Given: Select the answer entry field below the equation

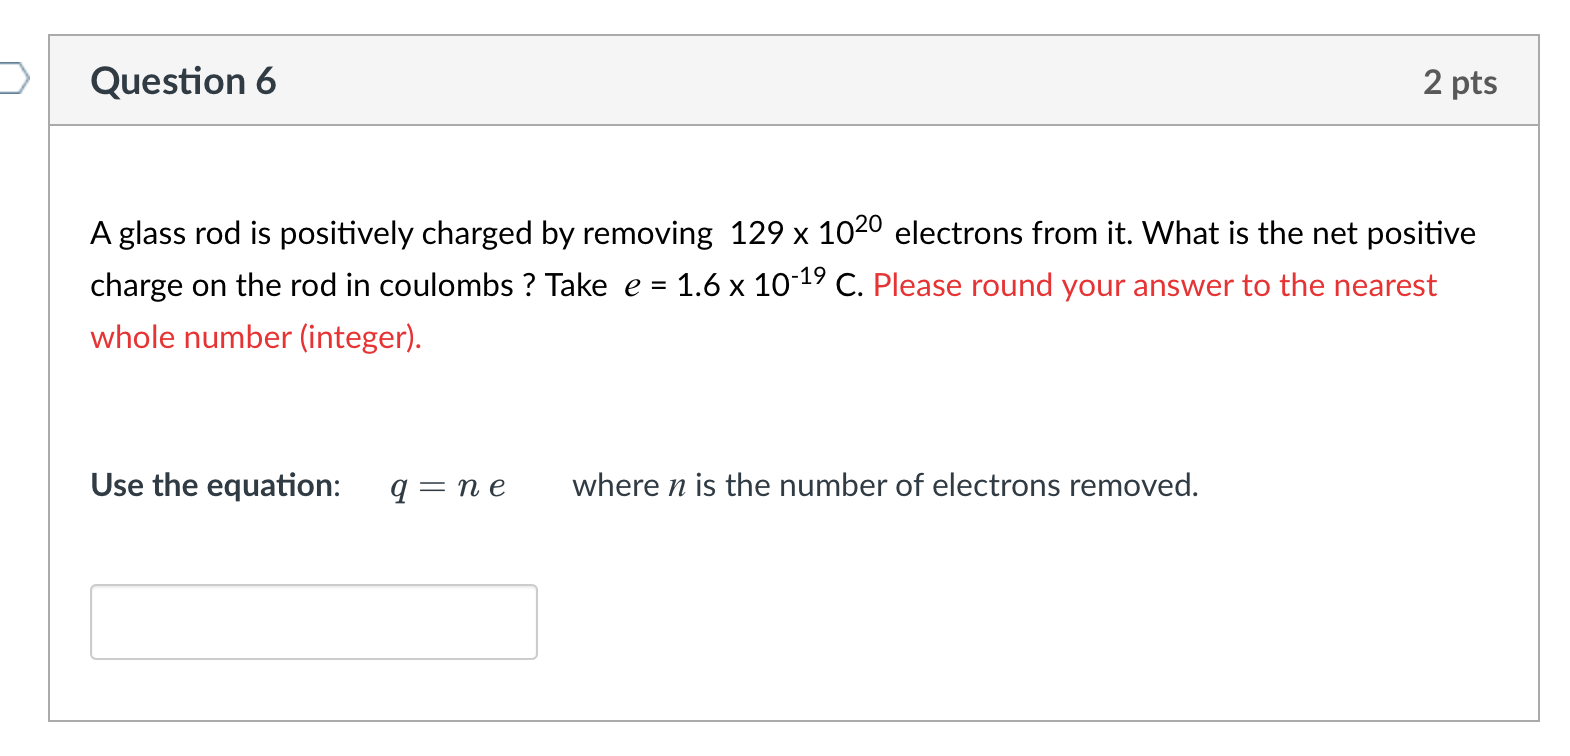Looking at the screenshot, I should 313,621.
